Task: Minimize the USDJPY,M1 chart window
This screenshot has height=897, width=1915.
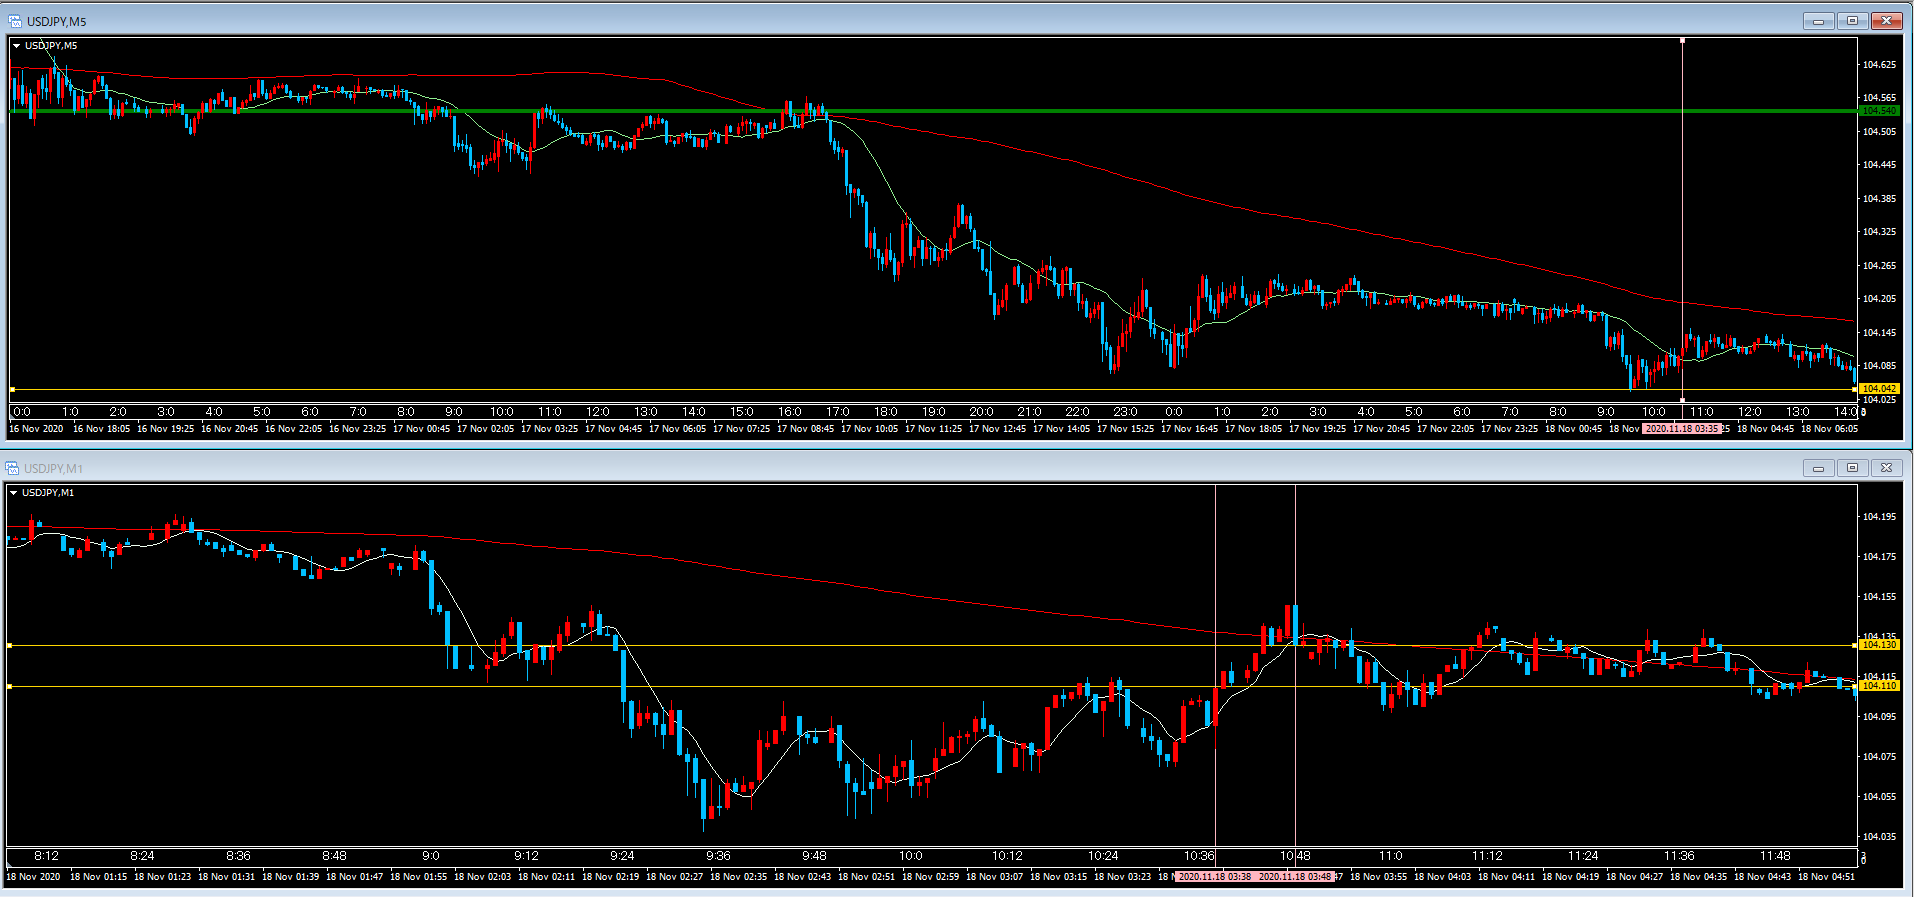Action: pos(1818,468)
